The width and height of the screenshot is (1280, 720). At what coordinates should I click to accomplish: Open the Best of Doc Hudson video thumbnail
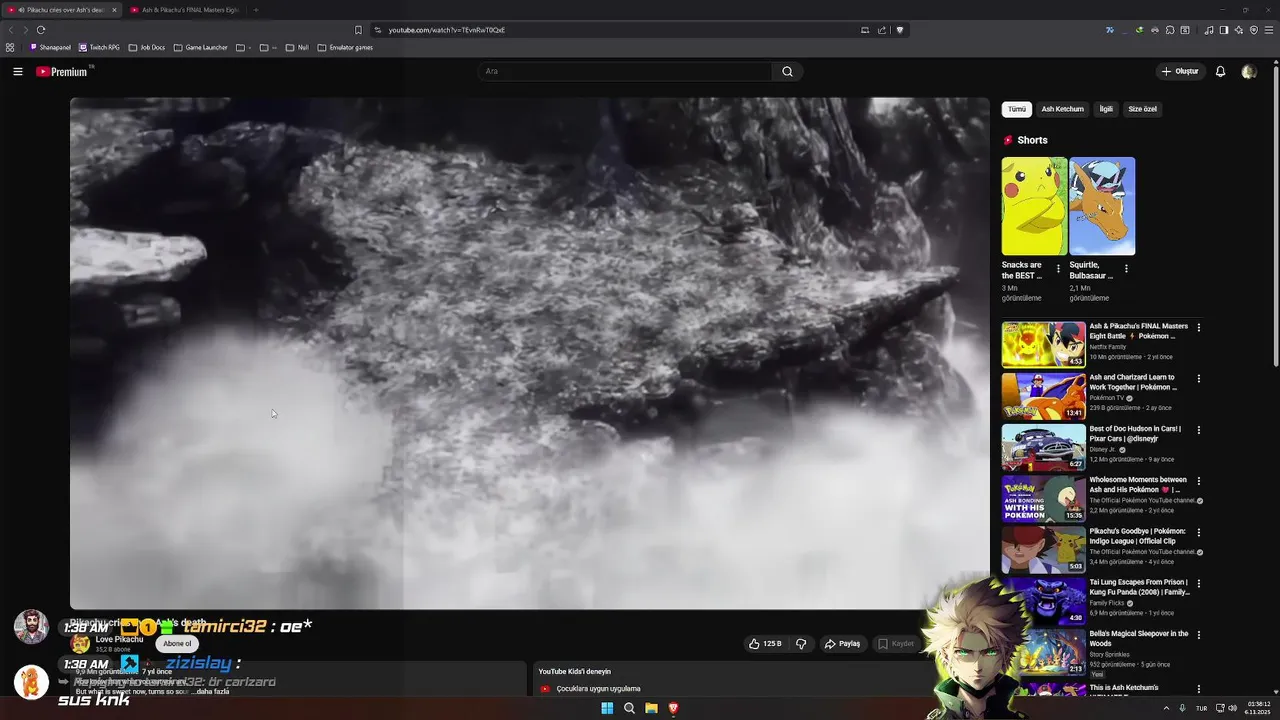coord(1044,447)
